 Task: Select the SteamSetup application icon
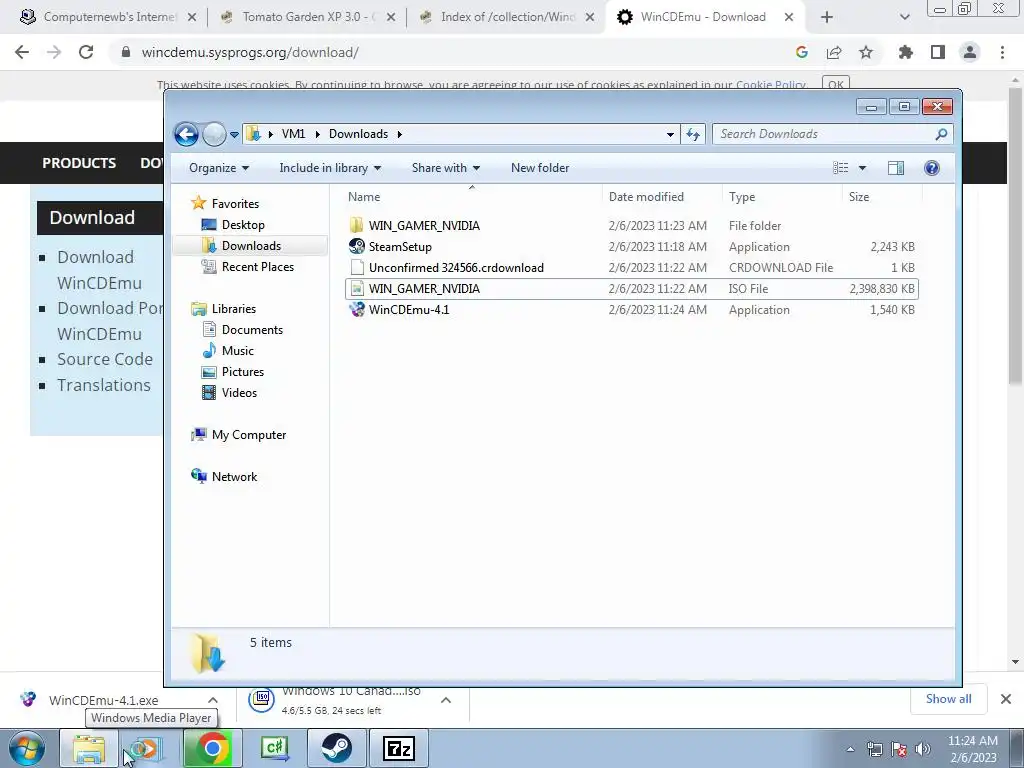point(357,246)
